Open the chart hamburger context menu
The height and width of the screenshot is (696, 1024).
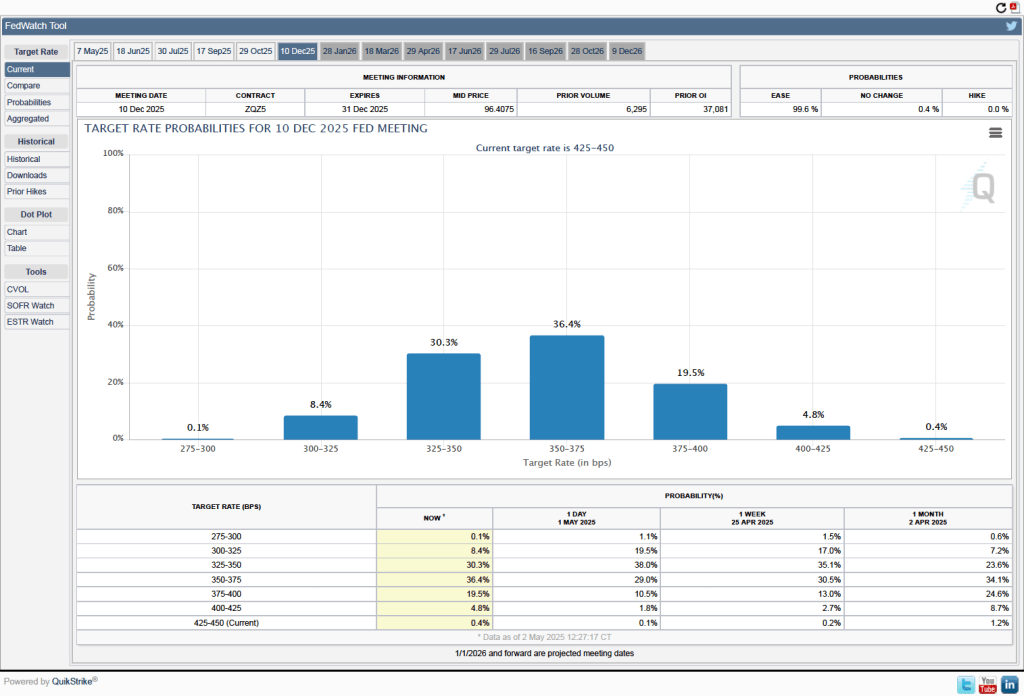click(x=995, y=132)
